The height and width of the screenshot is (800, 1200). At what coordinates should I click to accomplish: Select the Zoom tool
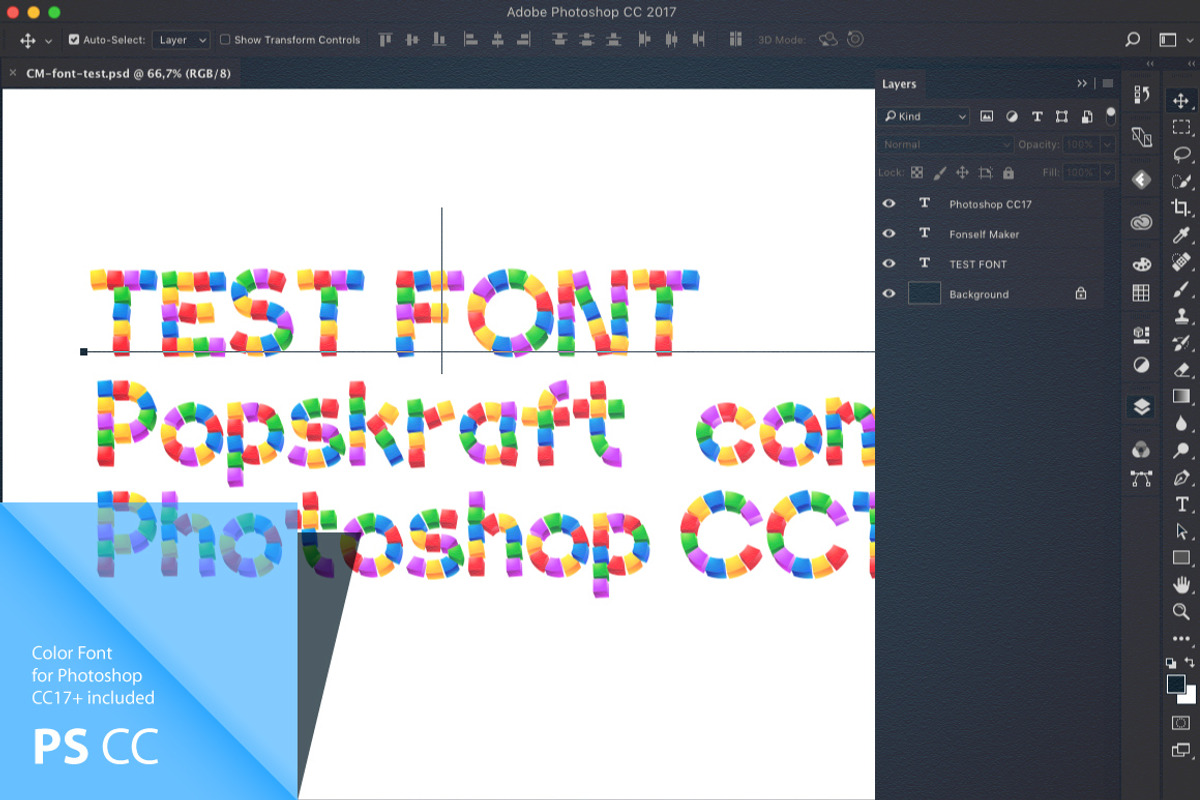pyautogui.click(x=1181, y=611)
